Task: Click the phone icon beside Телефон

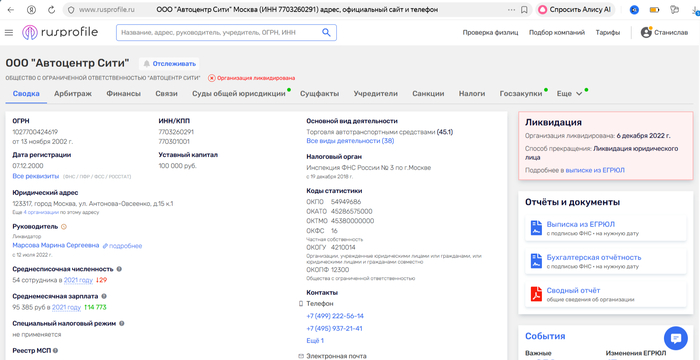Action: 300,304
